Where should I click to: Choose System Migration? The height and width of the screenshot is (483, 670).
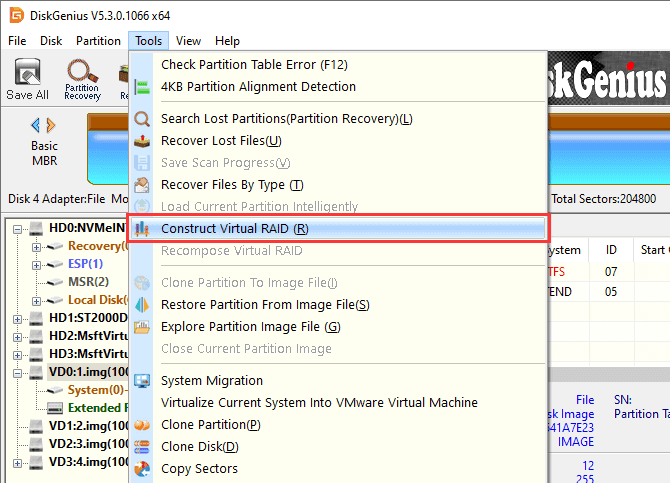point(338,380)
